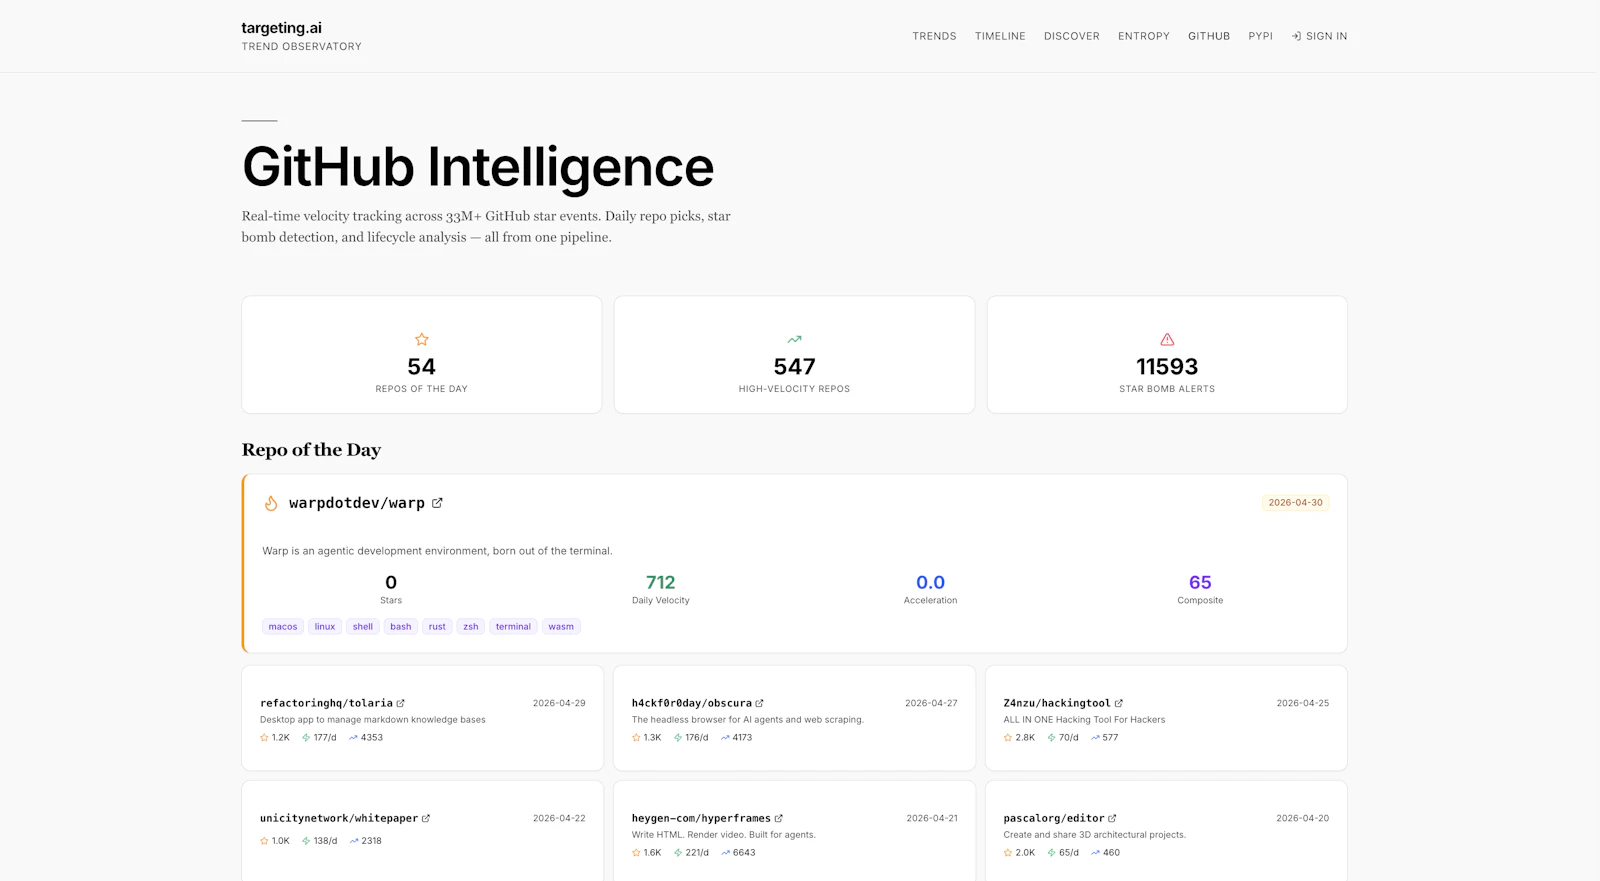Open heygen-com/hyperframes repository
This screenshot has height=881, width=1600.
tap(701, 818)
